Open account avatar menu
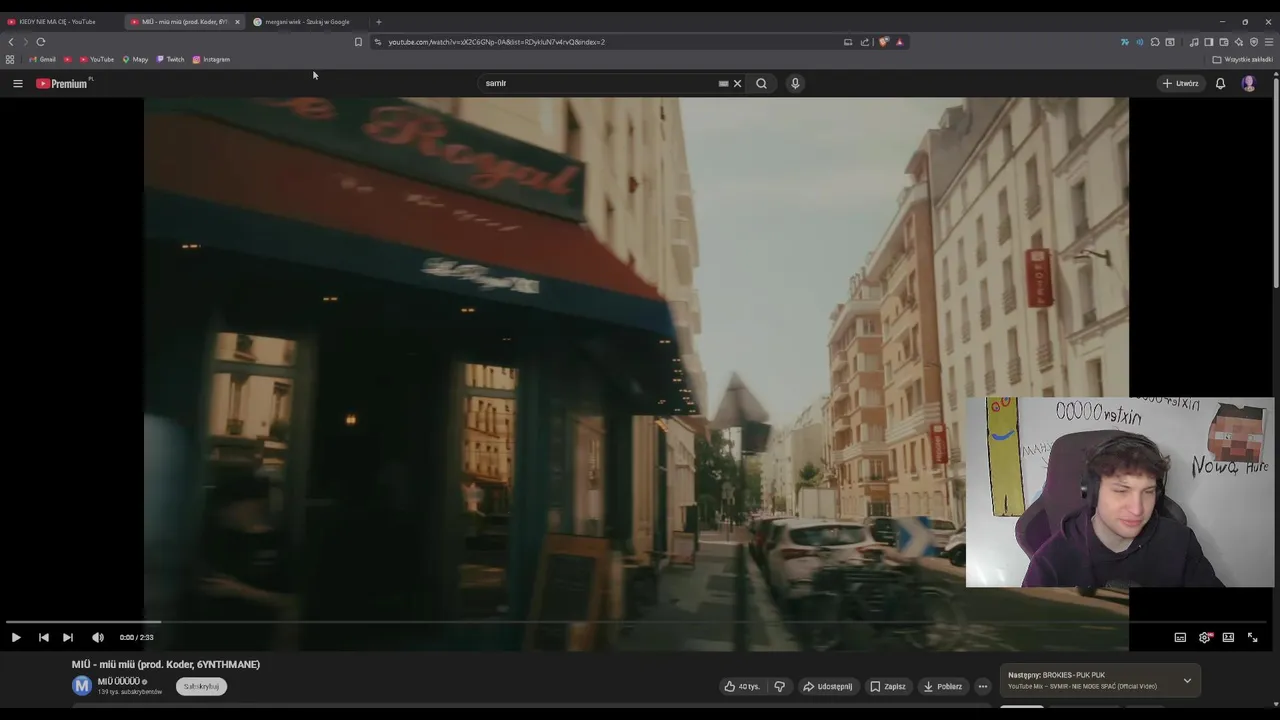1280x720 pixels. (1248, 83)
